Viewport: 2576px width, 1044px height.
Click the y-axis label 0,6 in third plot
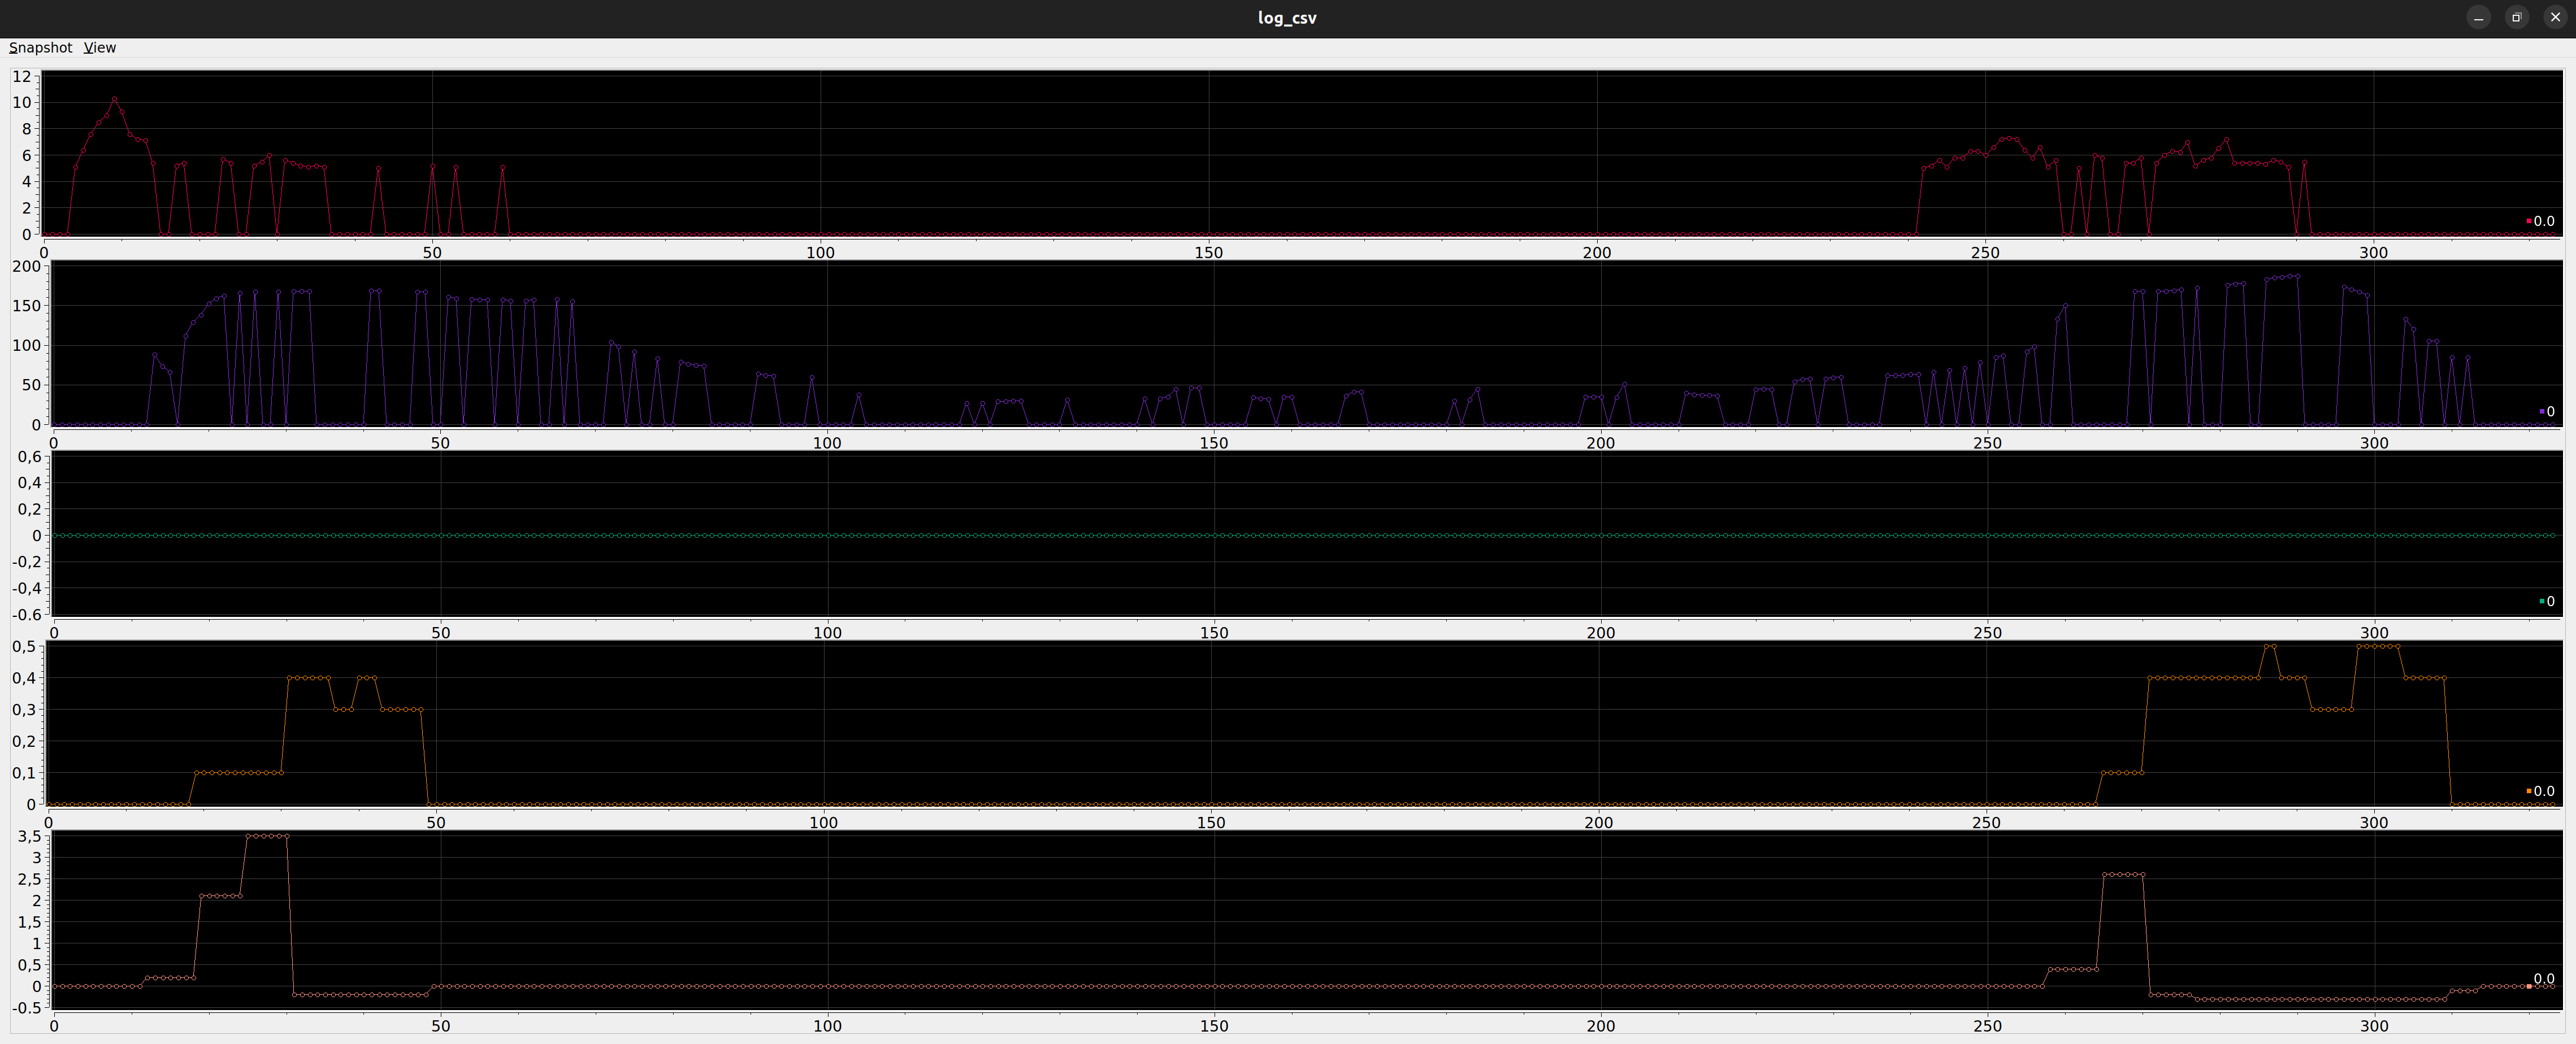[x=30, y=457]
